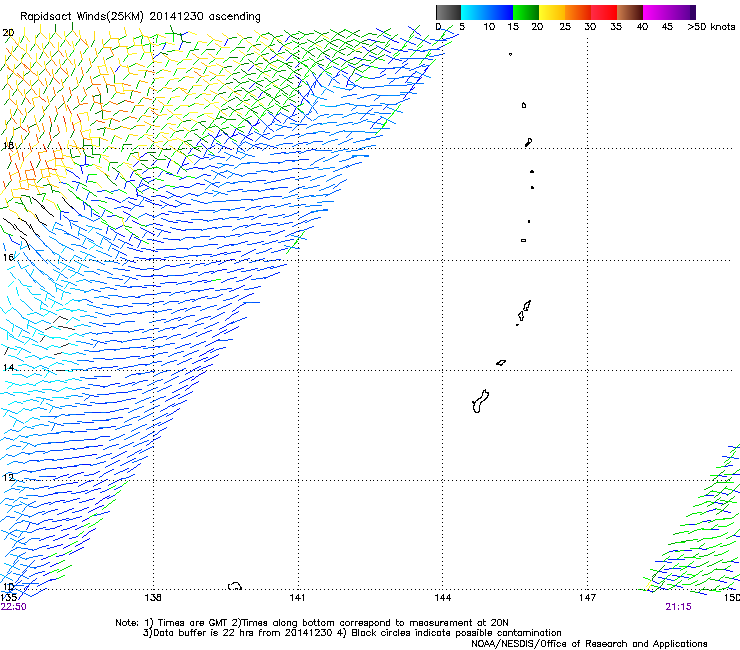Select the latitude label '20'
740x650 pixels.
click(x=8, y=33)
